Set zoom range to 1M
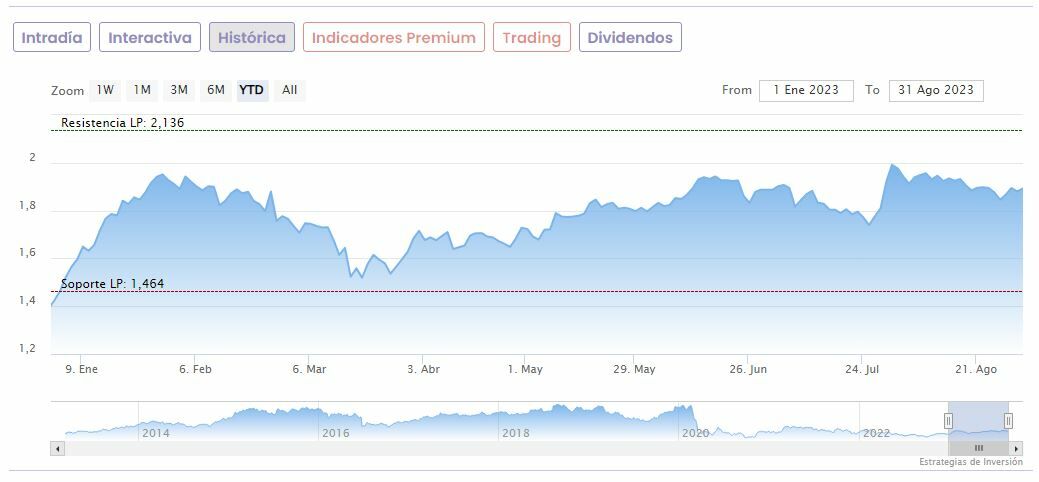The width and height of the screenshot is (1039, 482). click(x=142, y=90)
